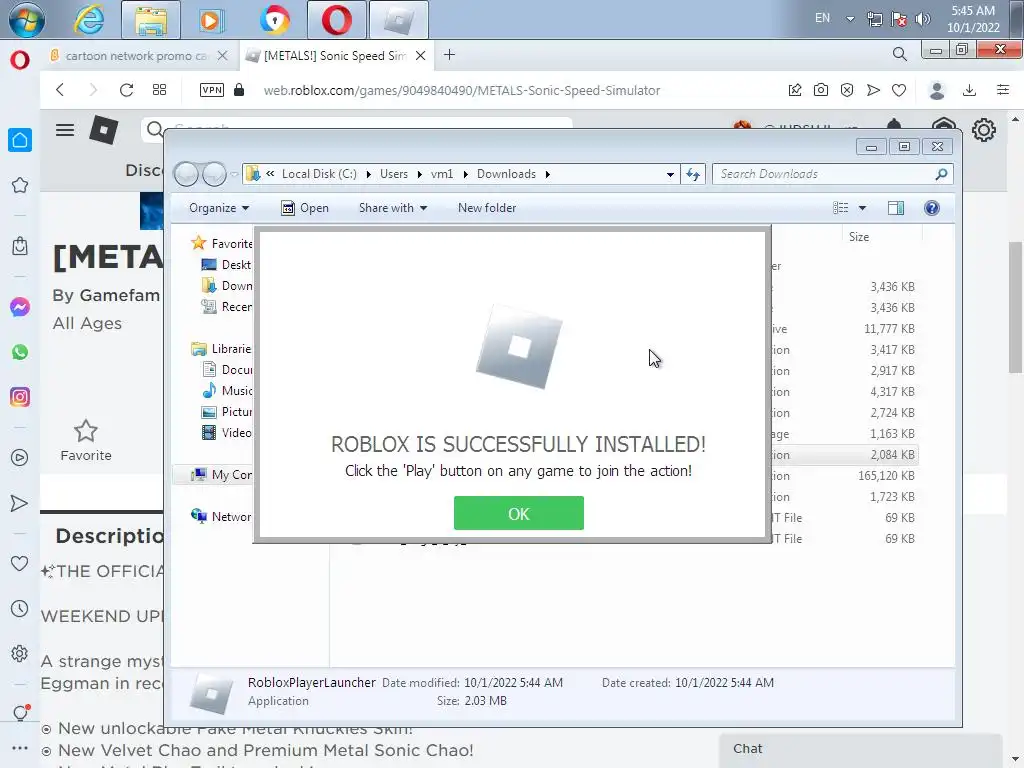Open Organize dropdown in Explorer
This screenshot has height=768, width=1024.
[219, 208]
